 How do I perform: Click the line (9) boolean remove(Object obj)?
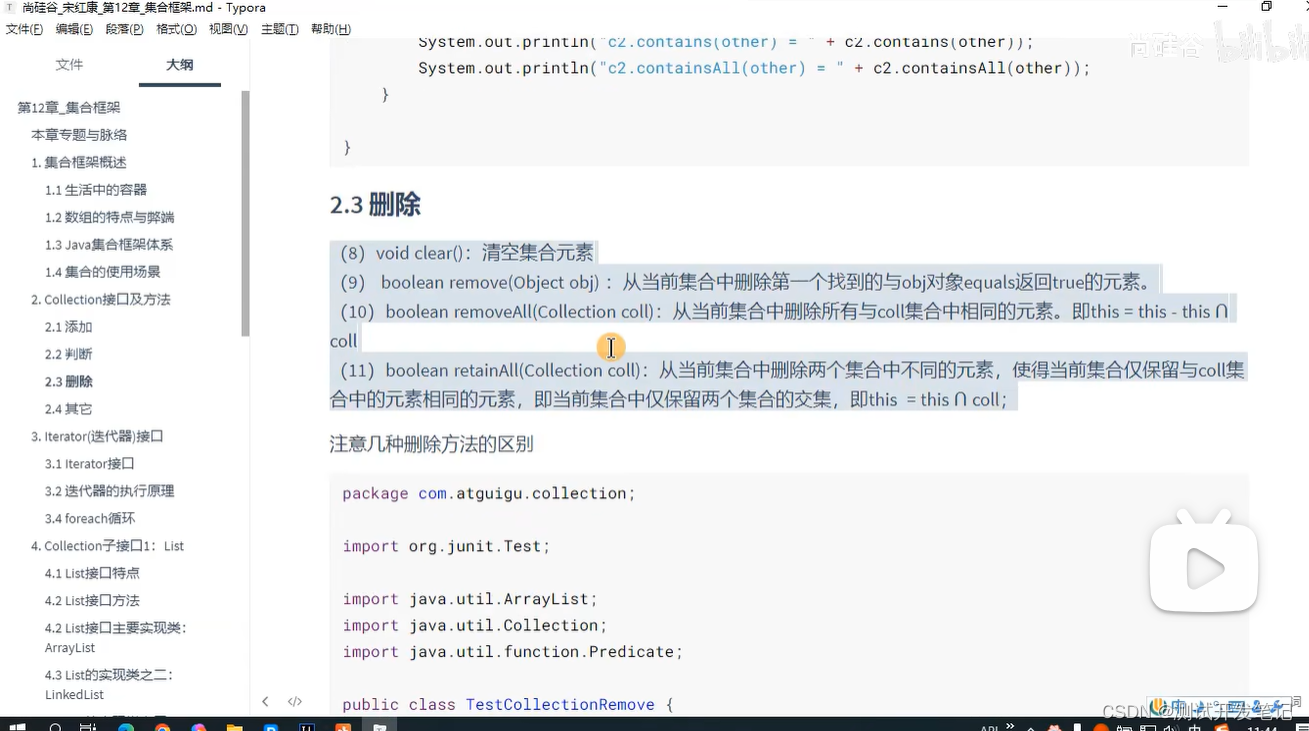[747, 283]
